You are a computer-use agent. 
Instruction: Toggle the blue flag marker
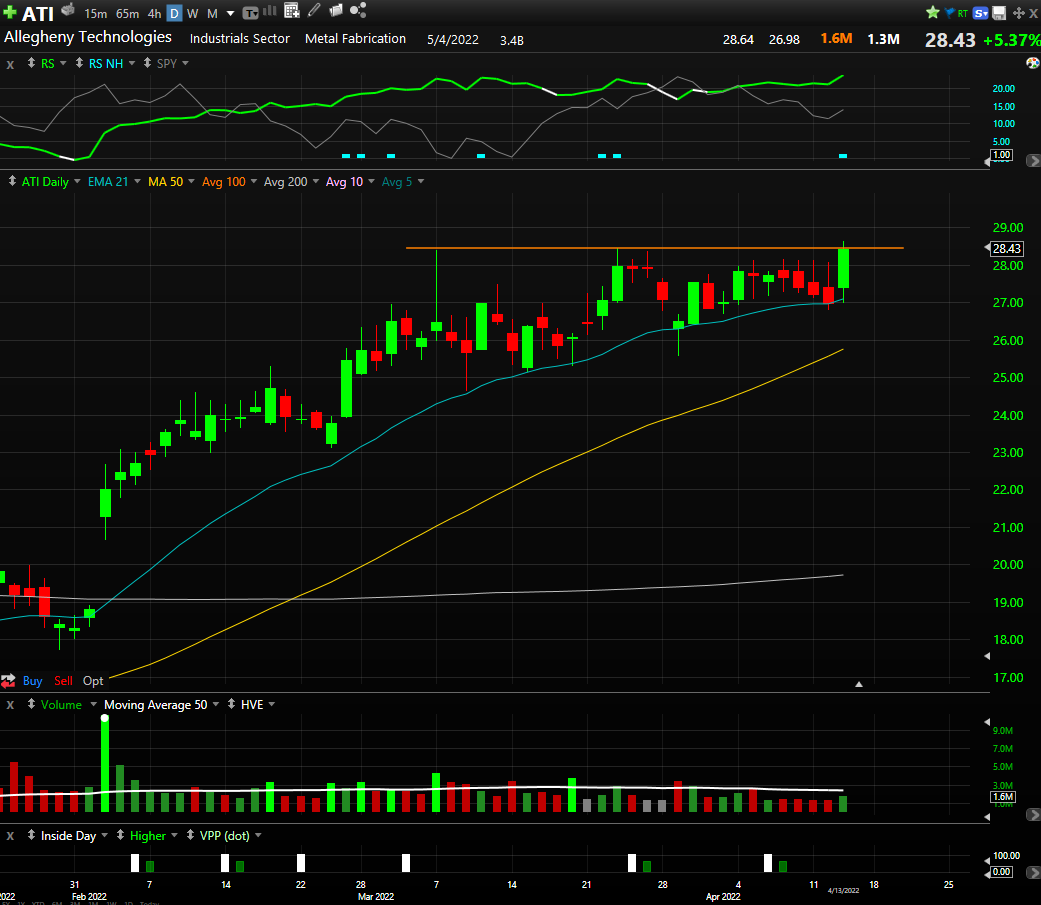pyautogui.click(x=949, y=13)
